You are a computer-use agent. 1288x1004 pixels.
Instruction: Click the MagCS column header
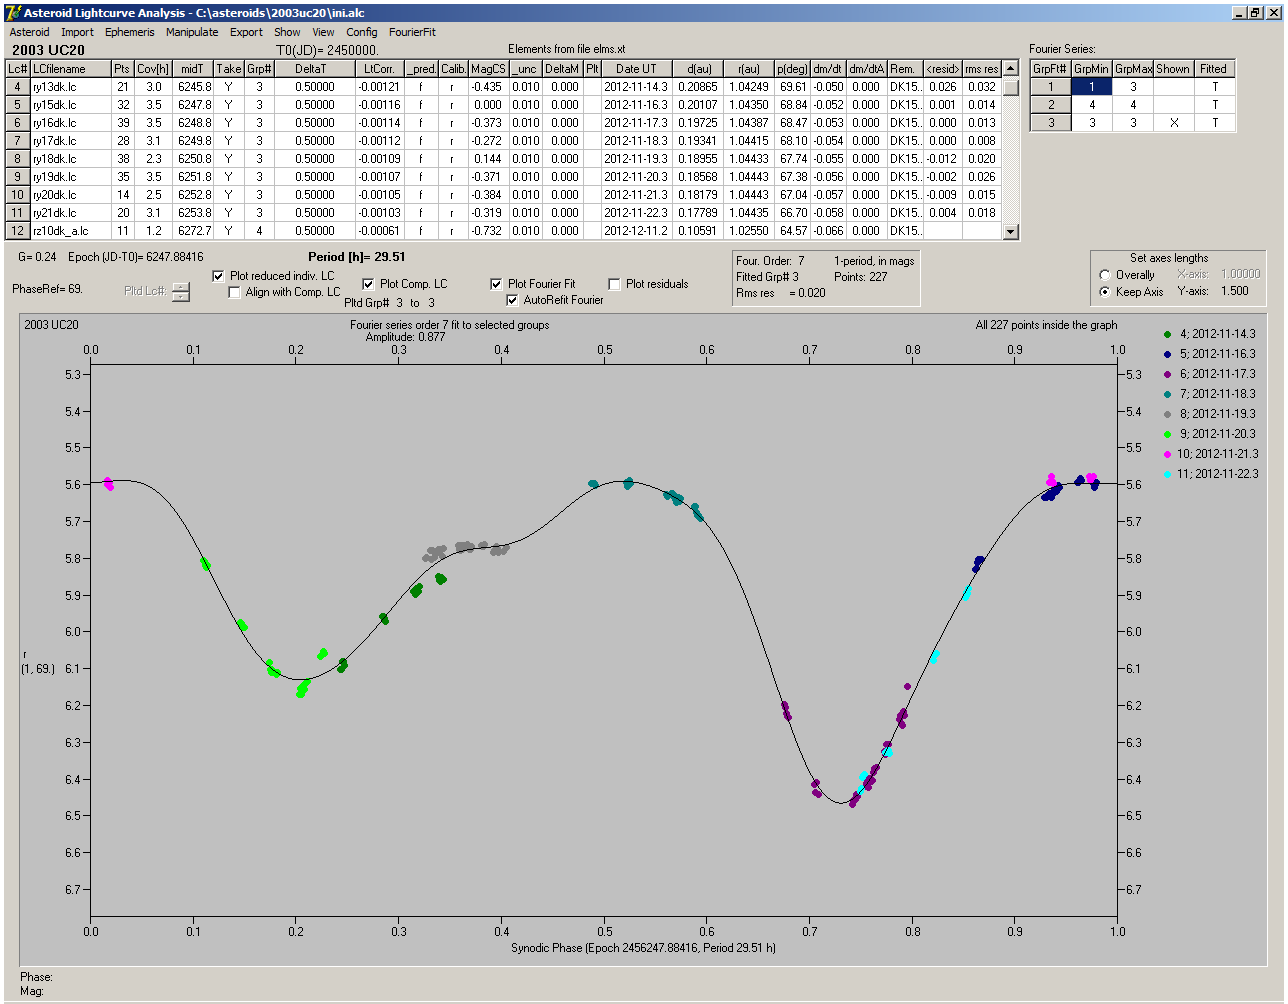488,69
